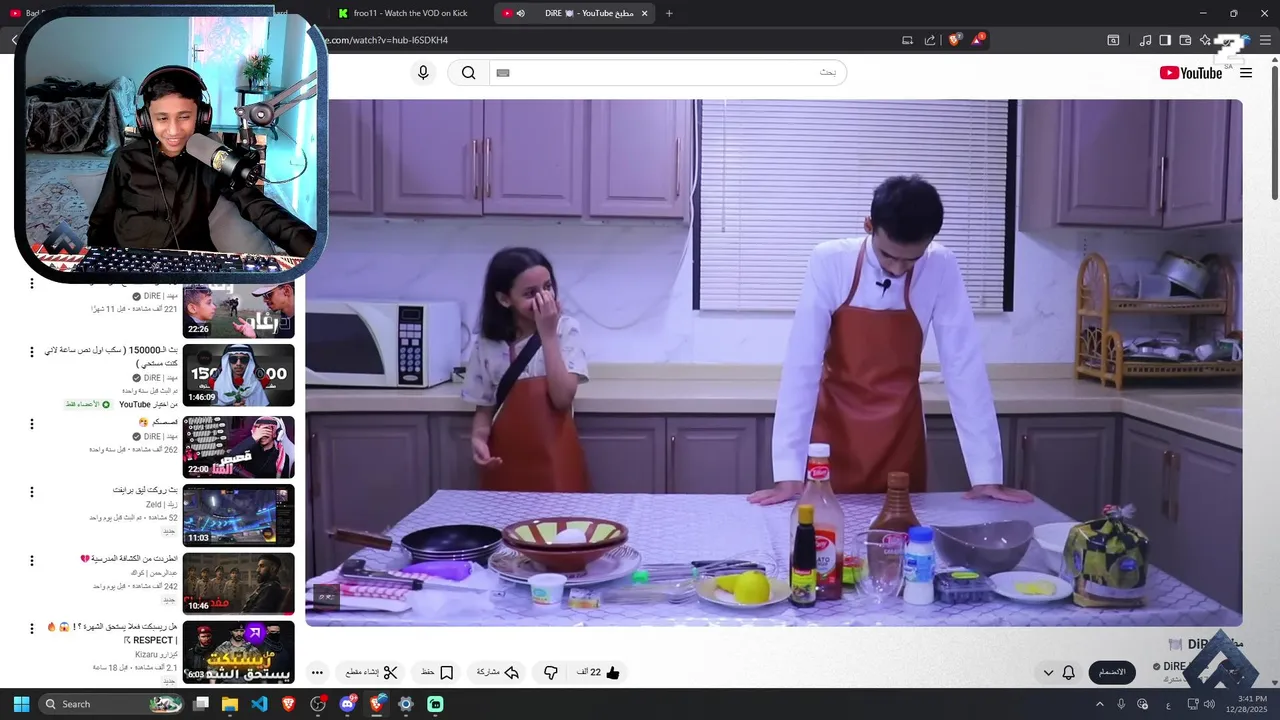Image resolution: width=1280 pixels, height=720 pixels.
Task: Open the three-dot more actions under video
Action: 317,673
